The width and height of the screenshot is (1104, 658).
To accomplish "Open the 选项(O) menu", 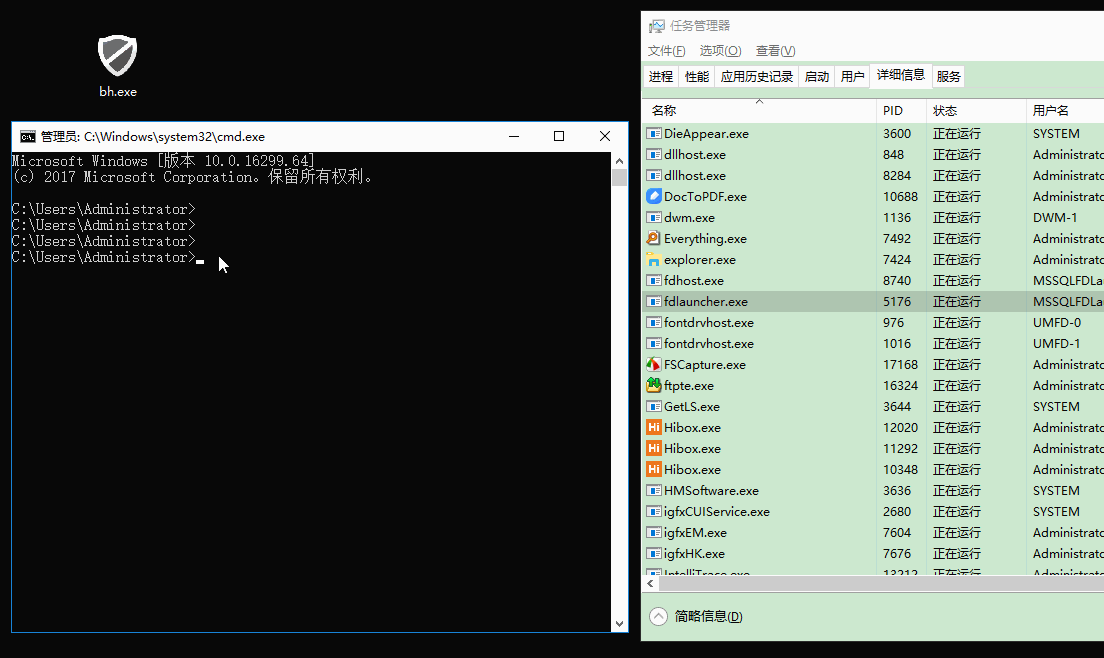I will pos(720,51).
